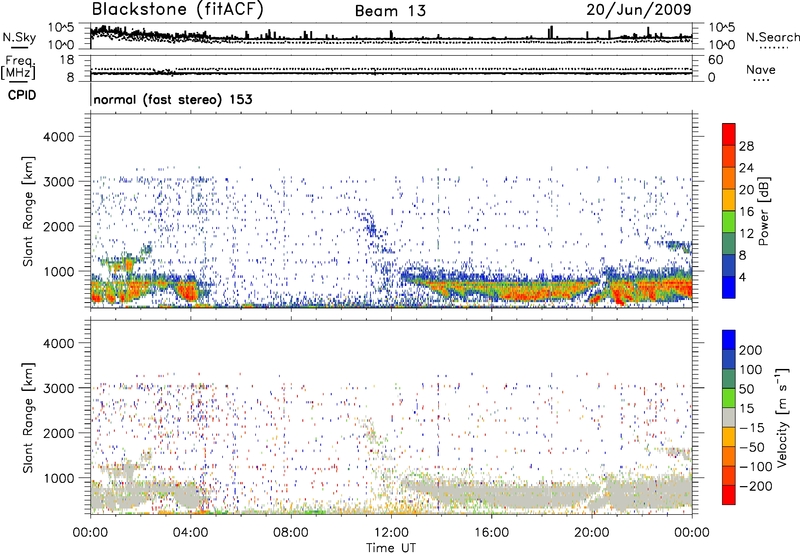Click the '18' frequency axis tick

(67, 60)
